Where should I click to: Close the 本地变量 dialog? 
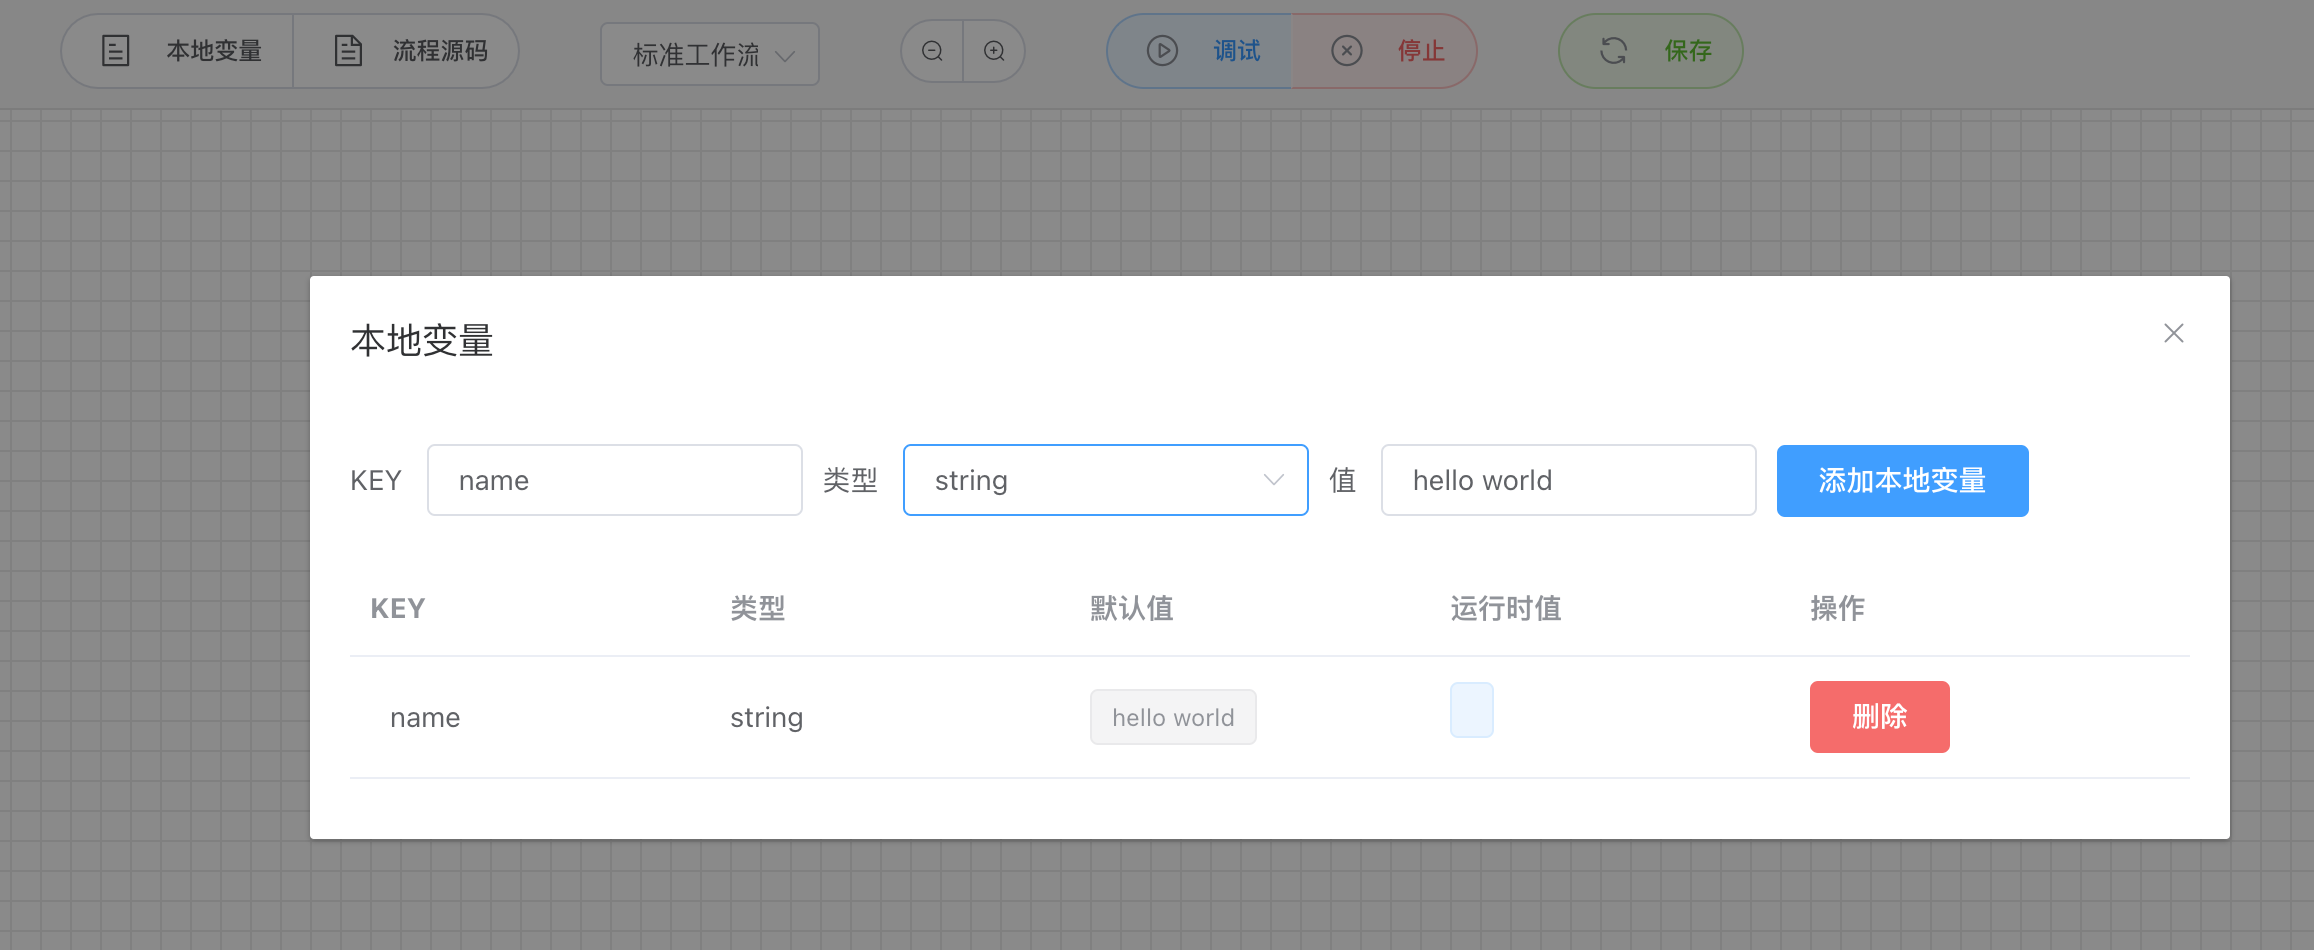(2173, 333)
